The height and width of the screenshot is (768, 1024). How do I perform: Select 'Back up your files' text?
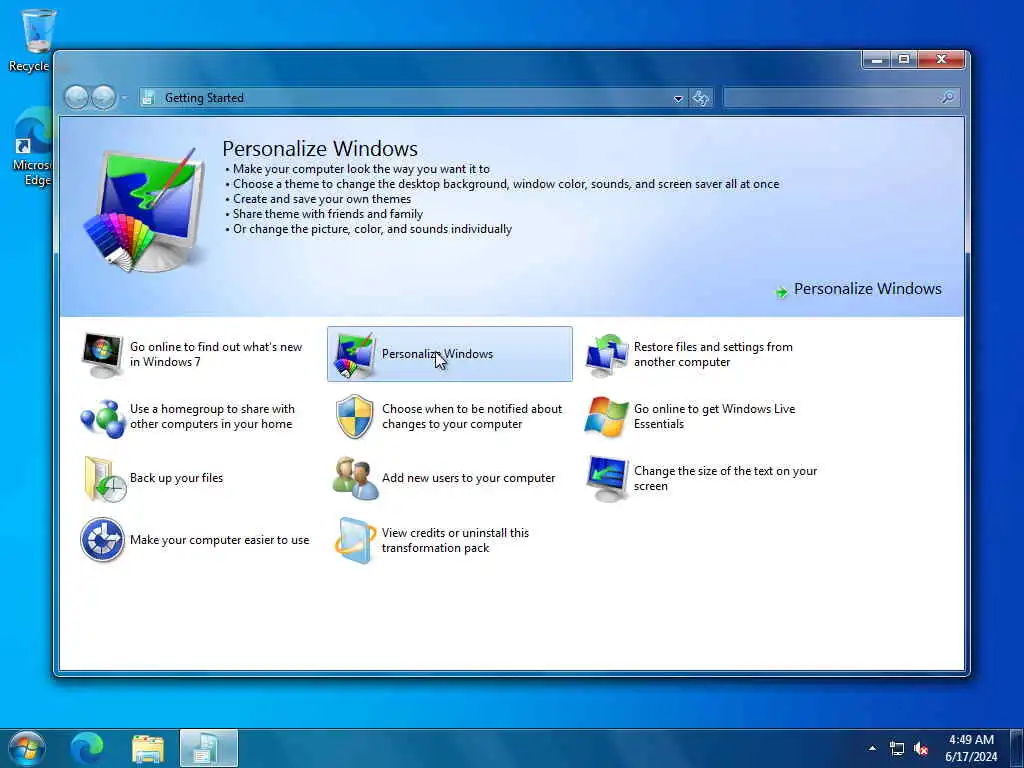(176, 478)
